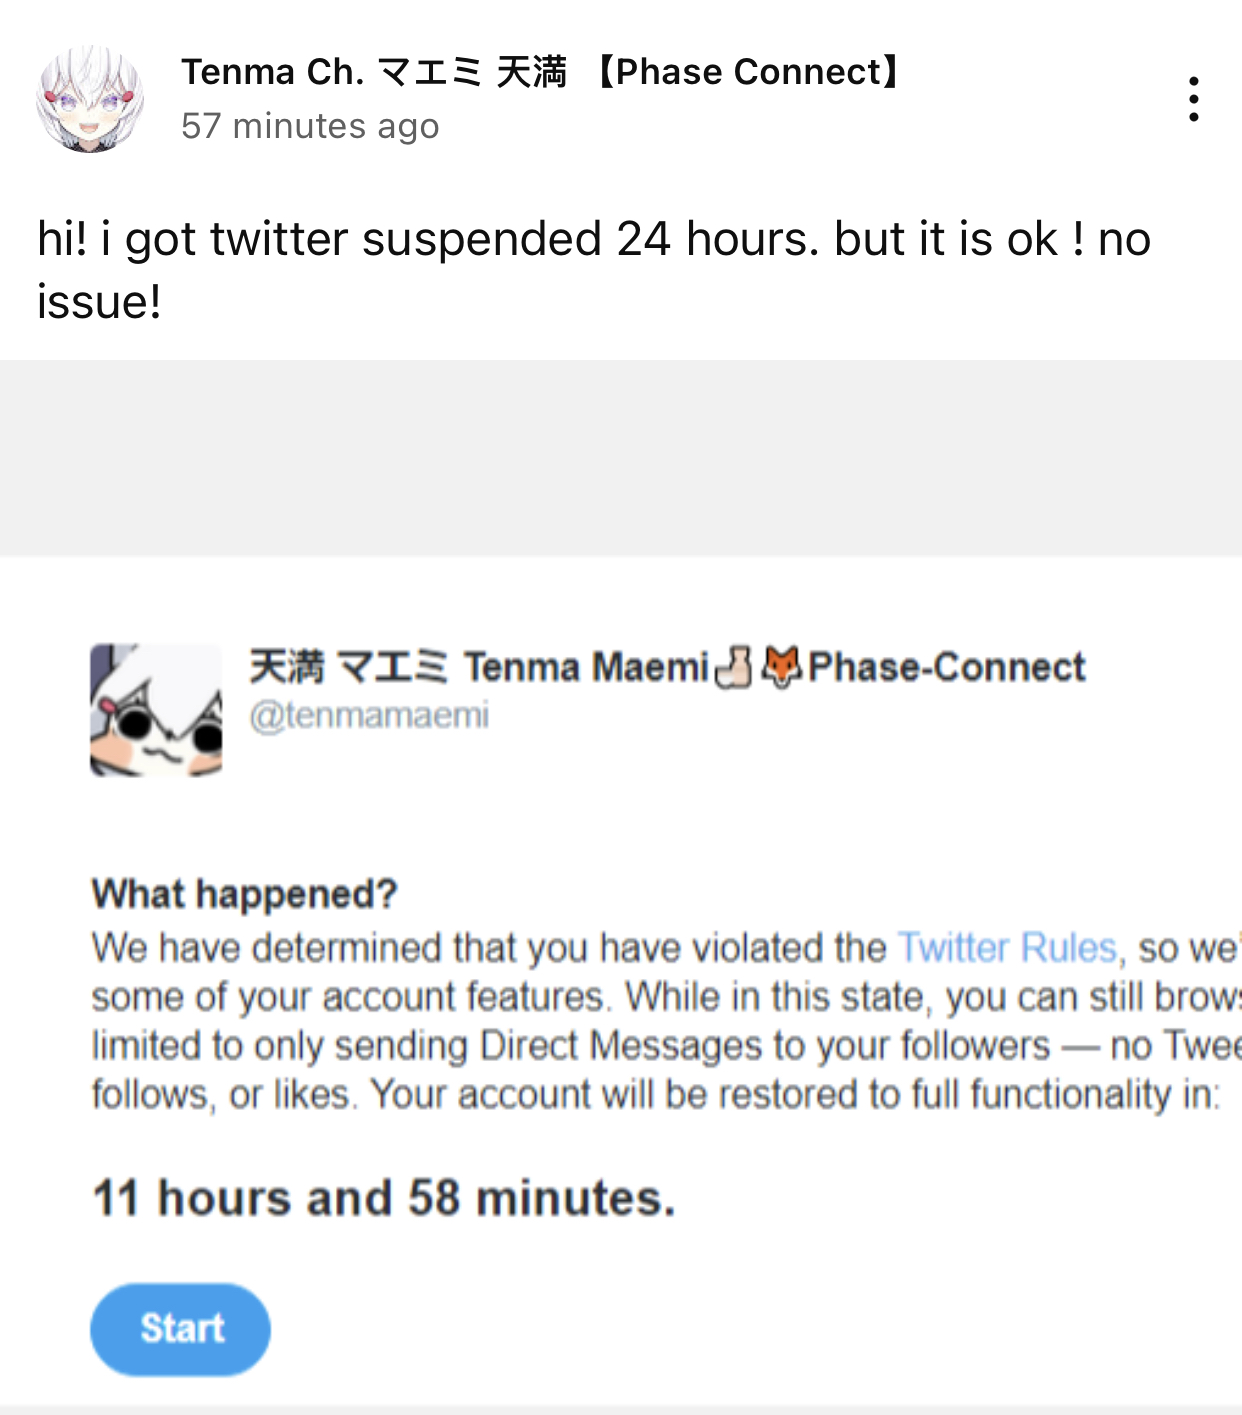Tap the Tenma Ch. channel avatar
Screen dimensions: 1242x1415
click(90, 99)
